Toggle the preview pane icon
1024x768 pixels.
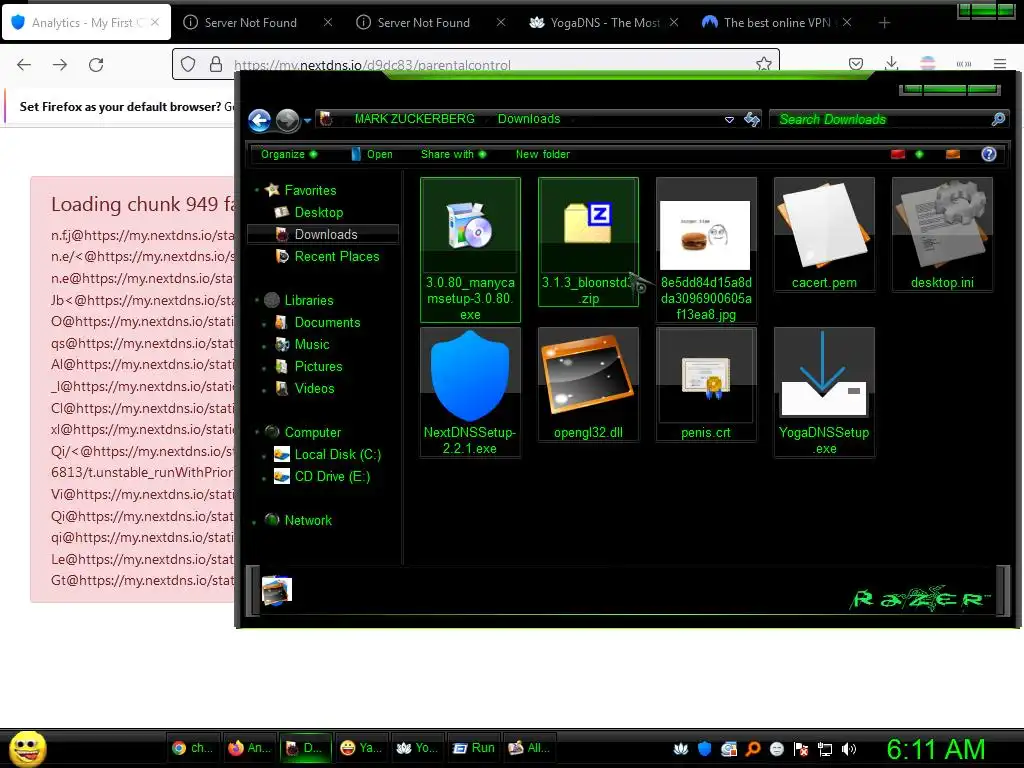[953, 154]
